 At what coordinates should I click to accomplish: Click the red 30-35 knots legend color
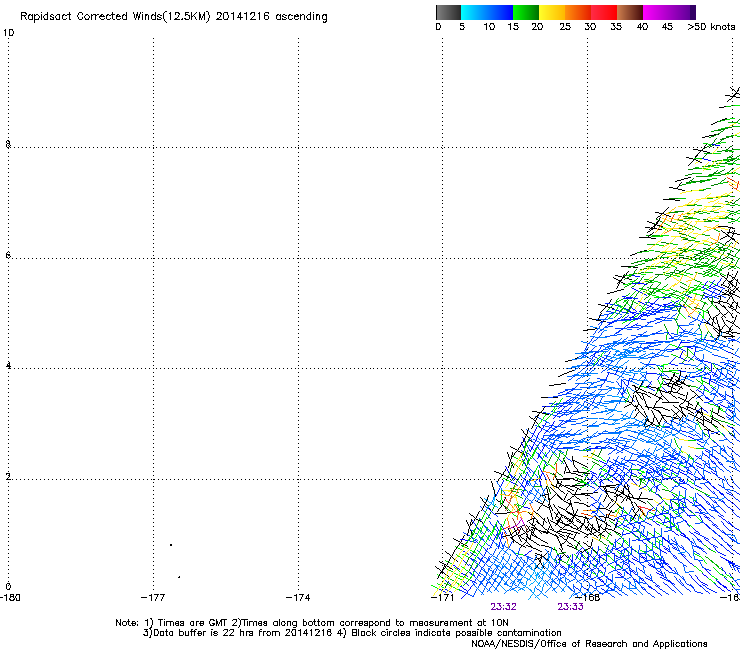click(x=604, y=12)
